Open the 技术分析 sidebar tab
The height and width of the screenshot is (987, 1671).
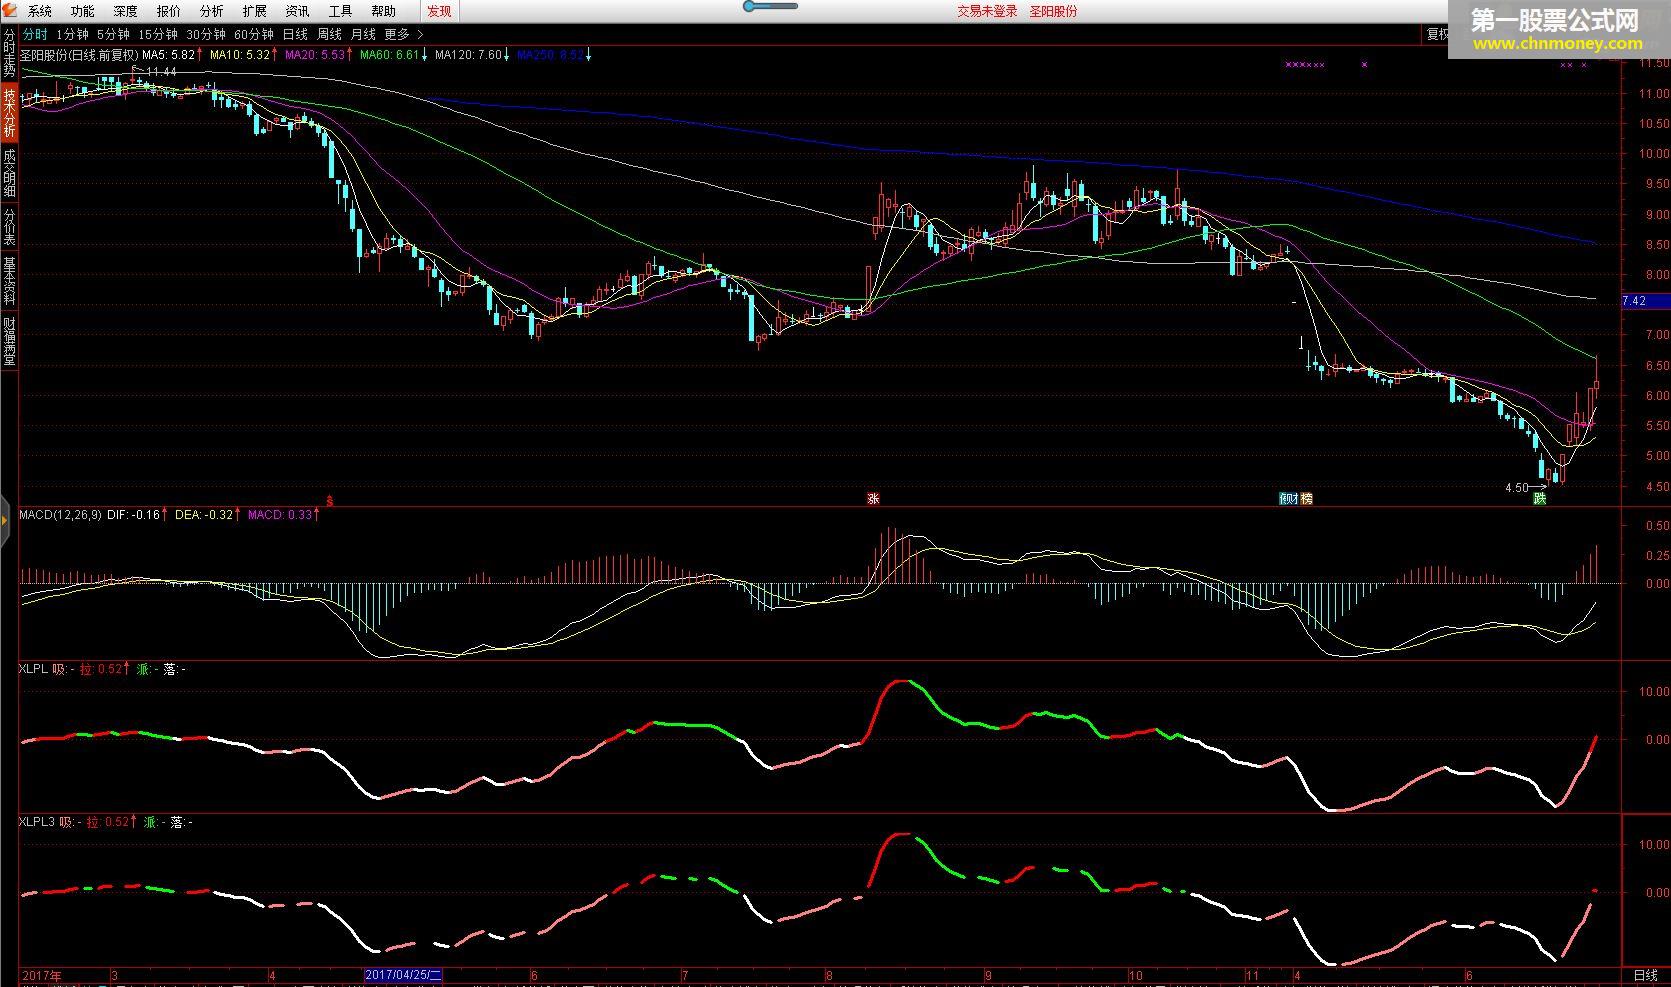coord(9,112)
